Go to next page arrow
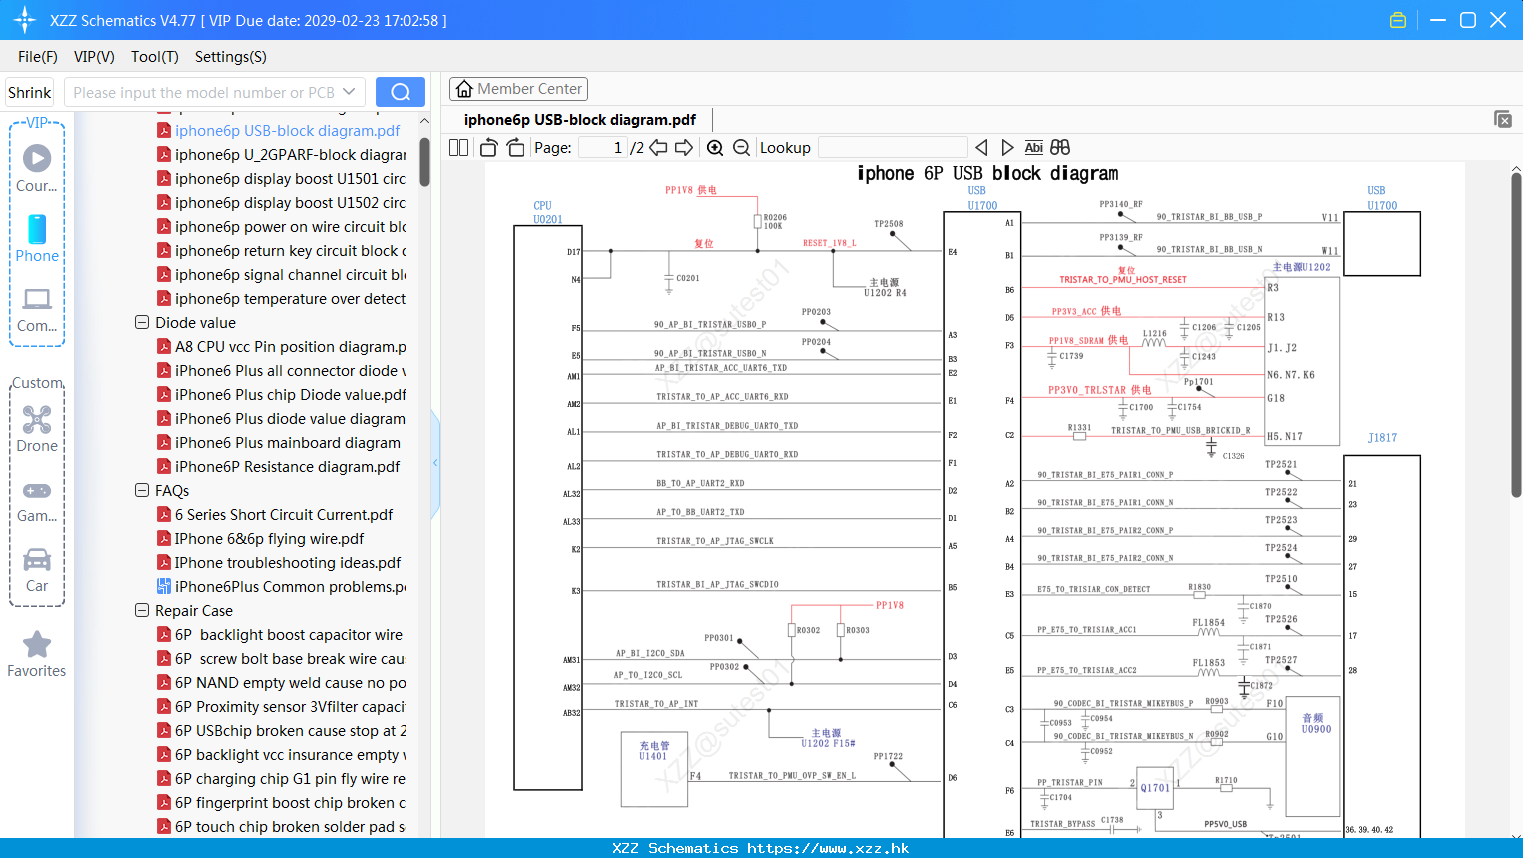1523x858 pixels. coord(684,147)
